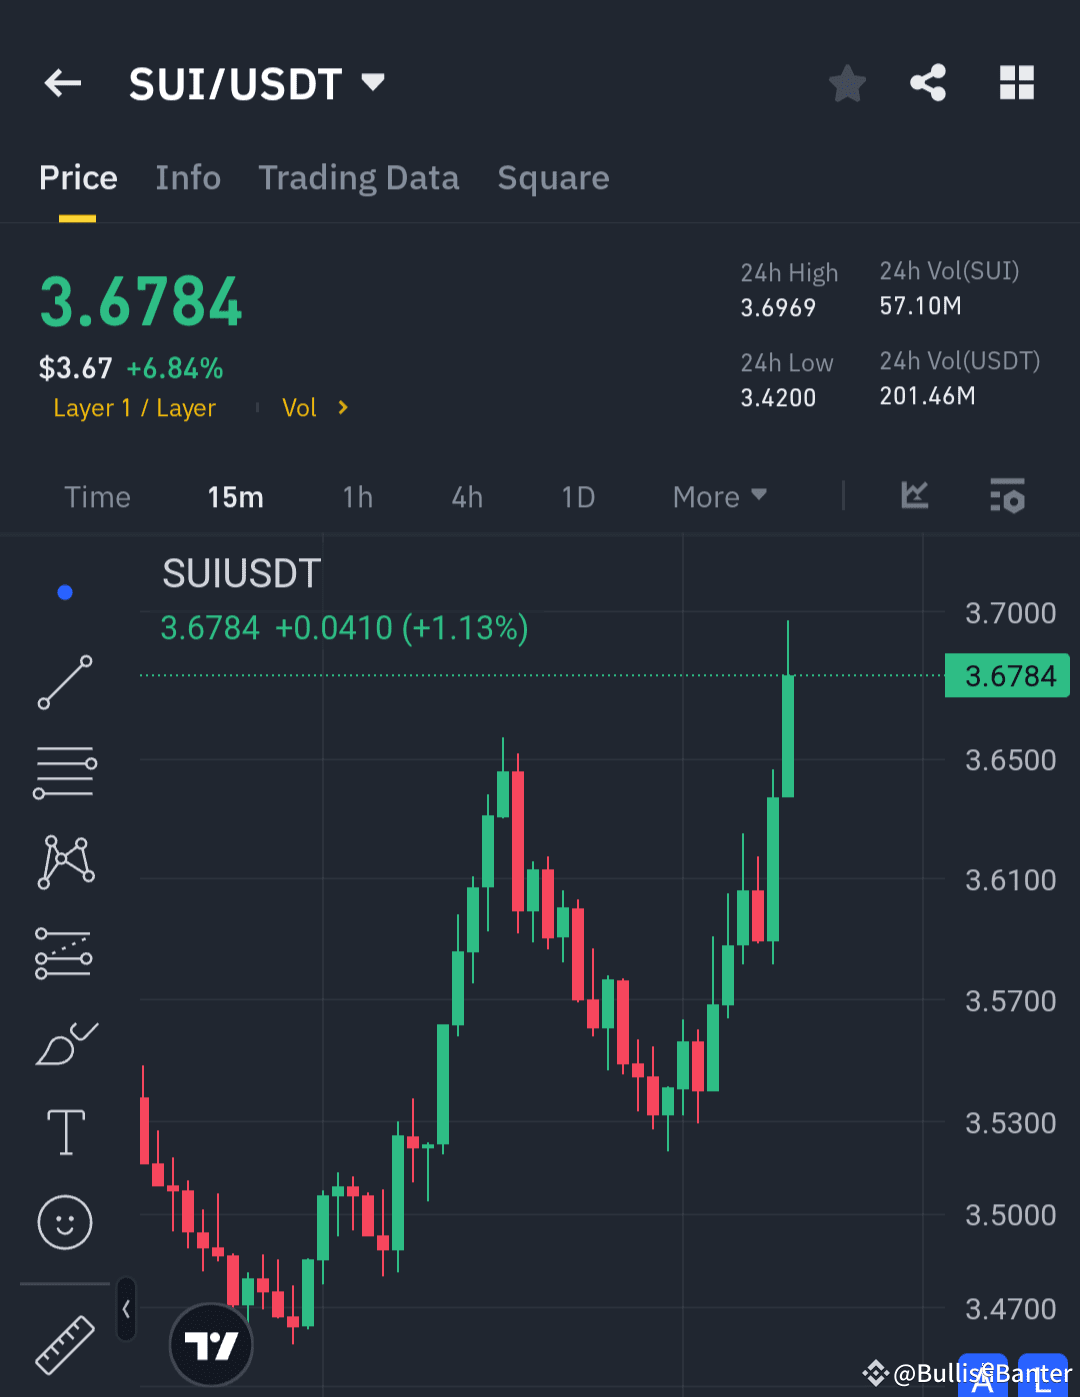Open the indicators settings icon

[1007, 497]
